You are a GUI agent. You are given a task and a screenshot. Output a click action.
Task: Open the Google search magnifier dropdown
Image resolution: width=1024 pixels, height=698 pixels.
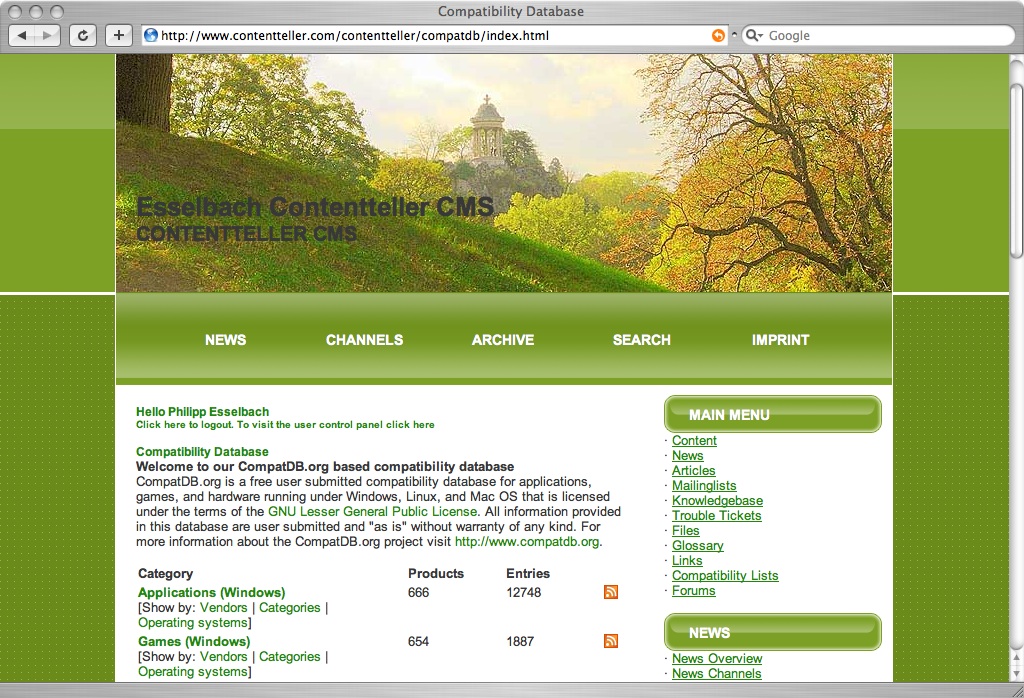tap(754, 35)
